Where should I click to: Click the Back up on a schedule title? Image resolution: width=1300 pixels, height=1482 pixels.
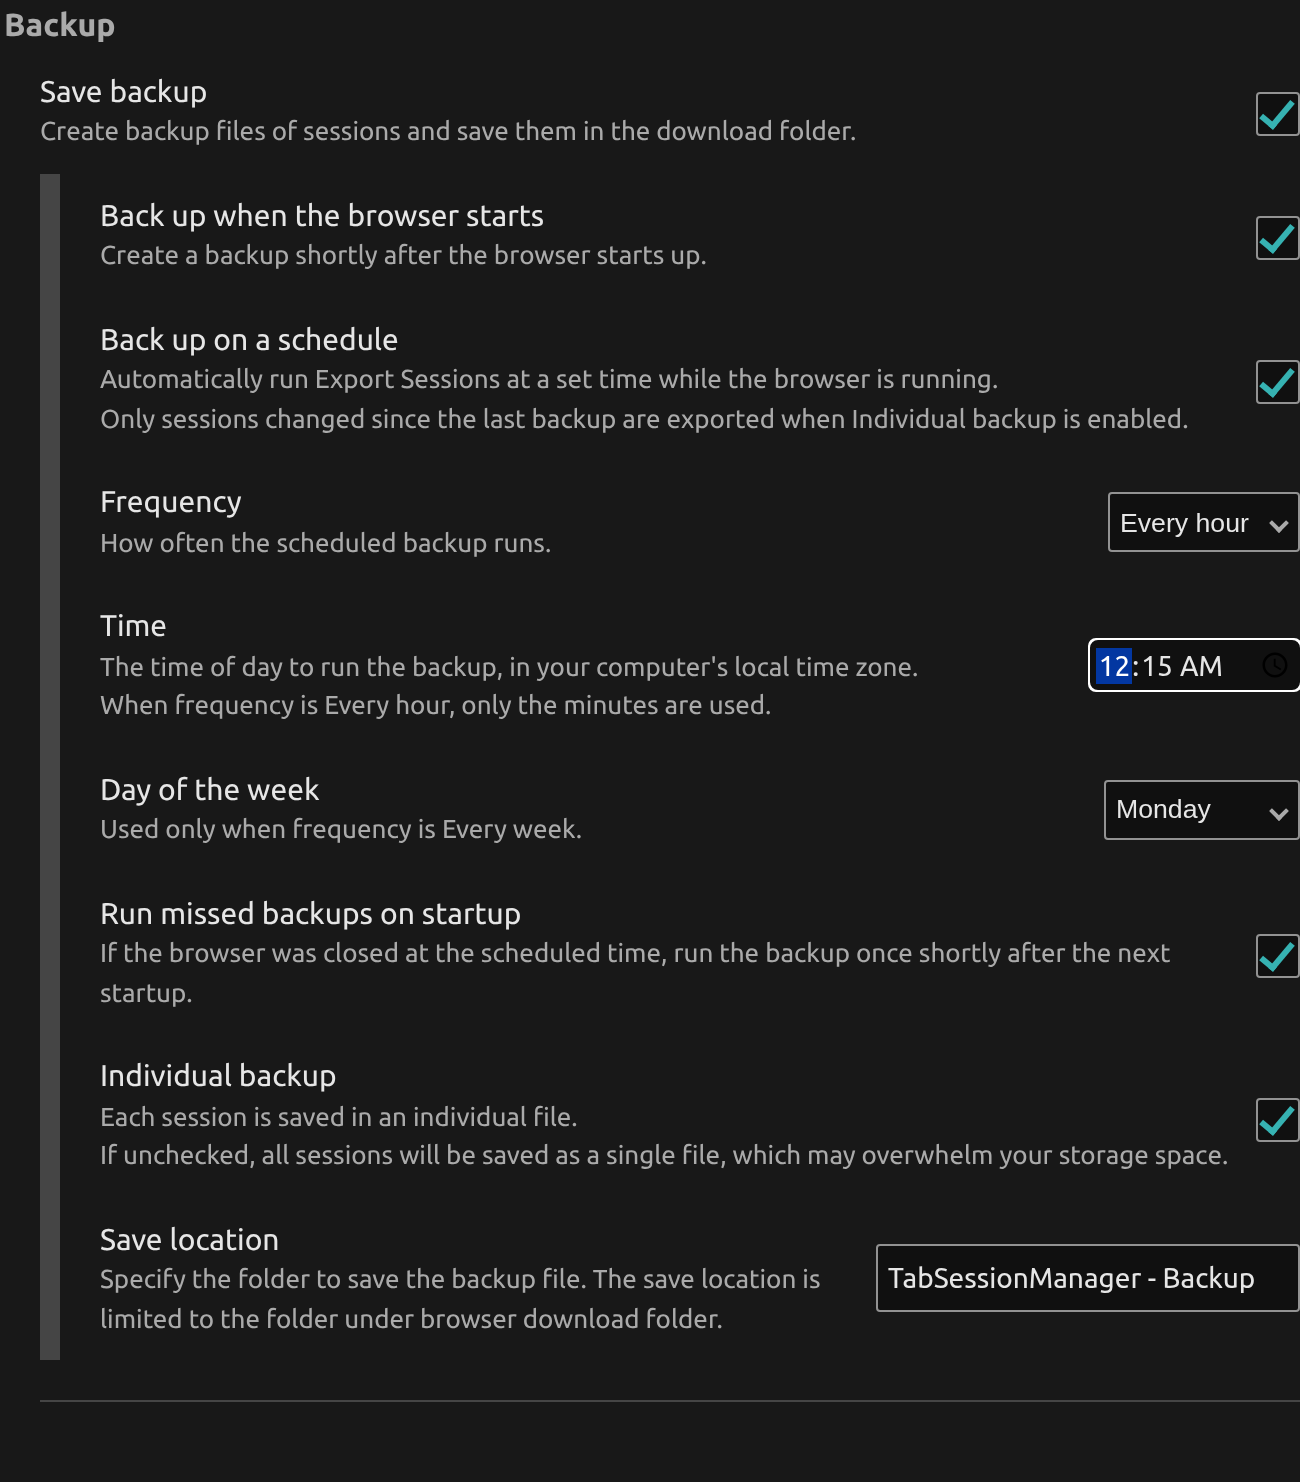coord(249,340)
